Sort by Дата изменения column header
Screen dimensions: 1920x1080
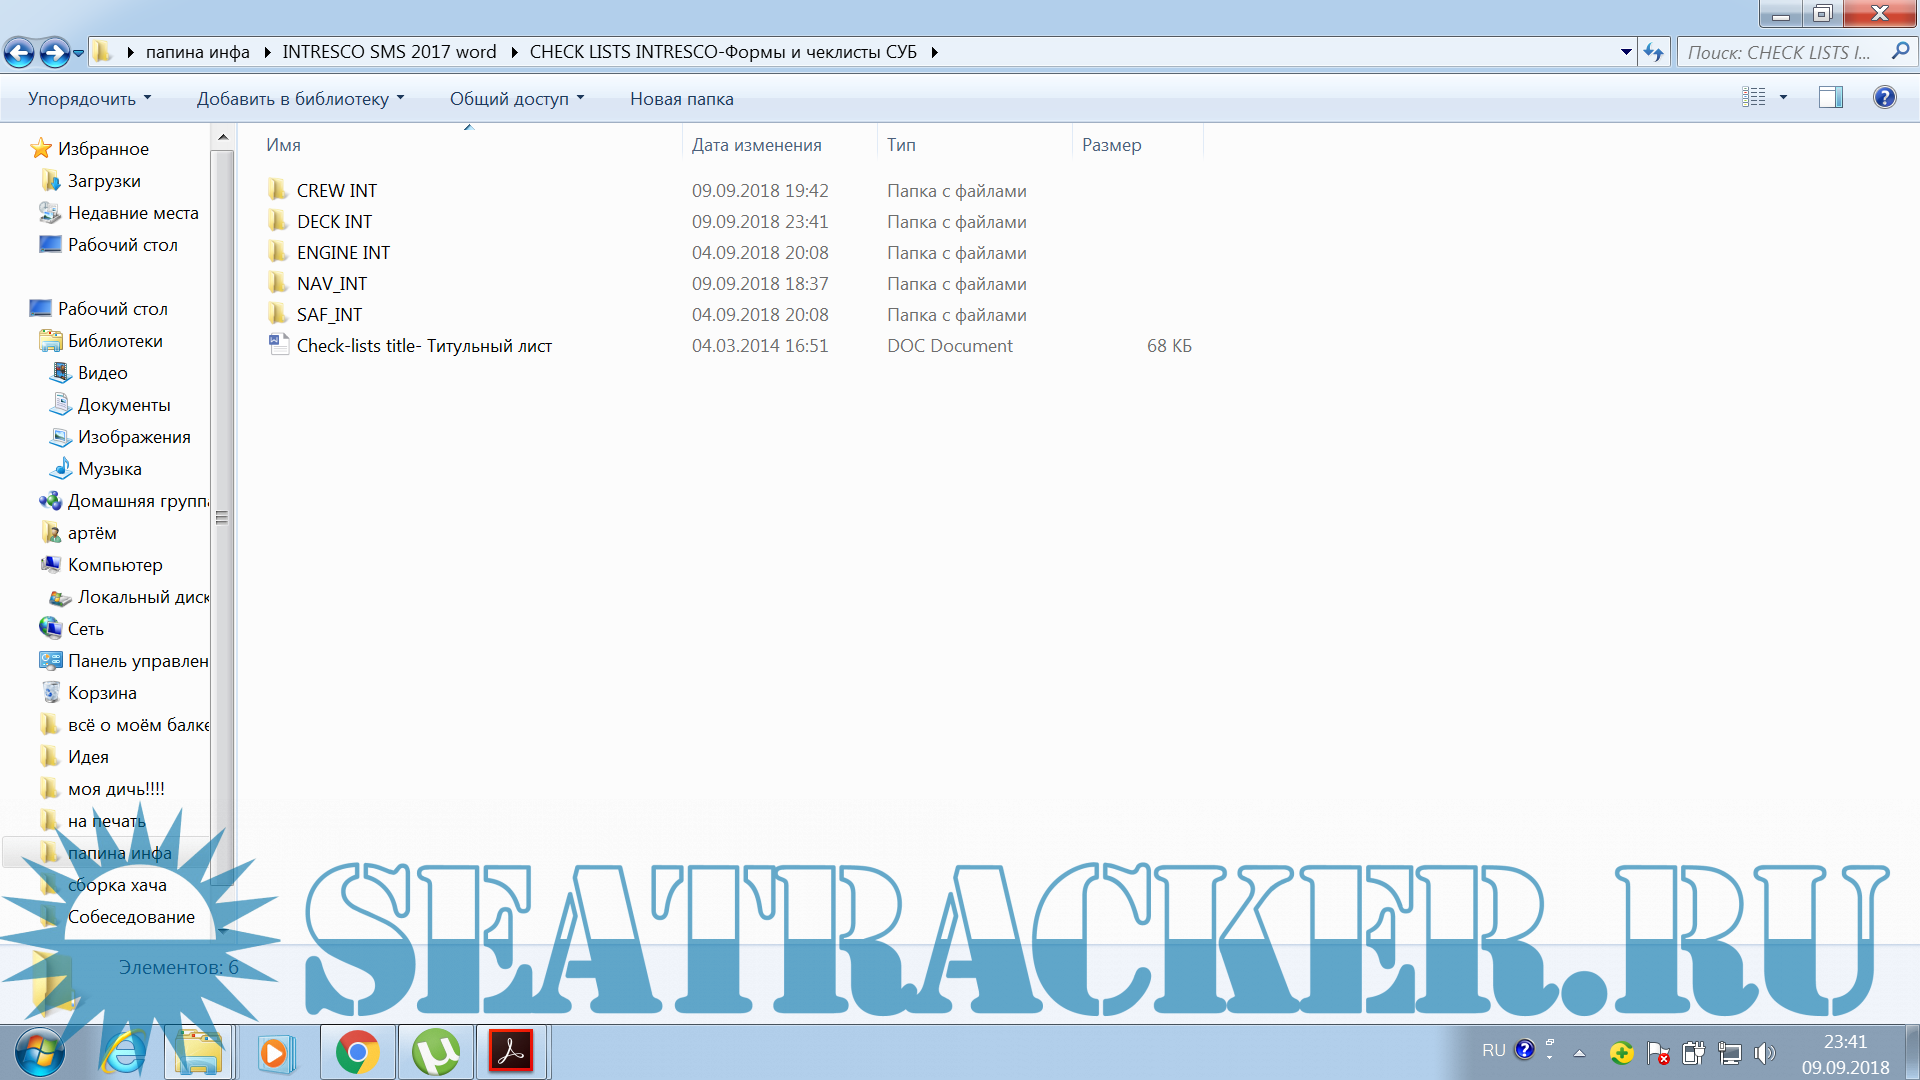(x=756, y=145)
